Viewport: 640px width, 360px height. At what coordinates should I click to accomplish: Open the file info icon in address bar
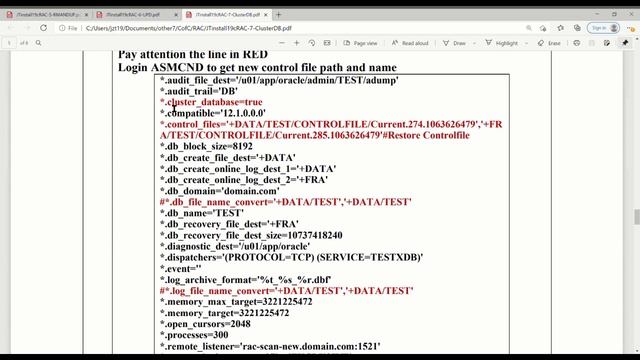click(62, 28)
